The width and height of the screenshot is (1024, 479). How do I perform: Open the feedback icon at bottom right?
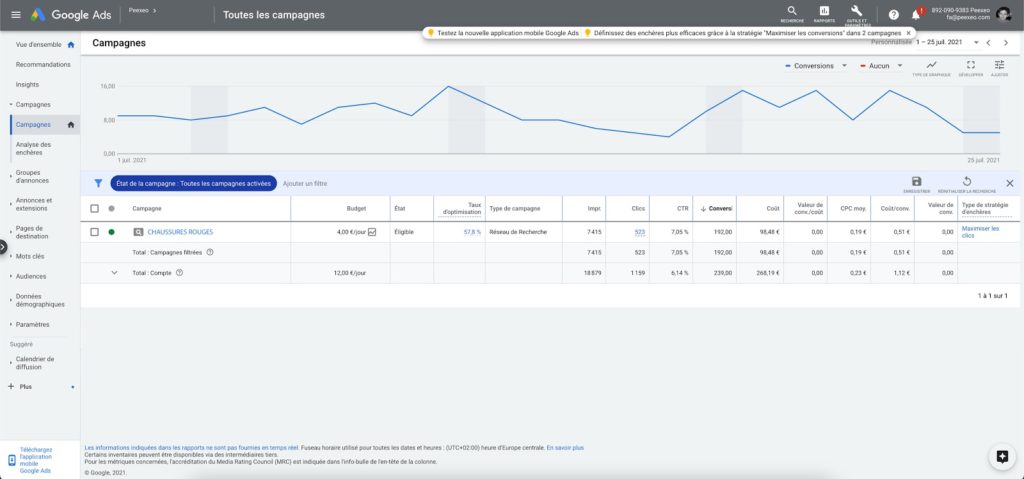pos(1002,457)
